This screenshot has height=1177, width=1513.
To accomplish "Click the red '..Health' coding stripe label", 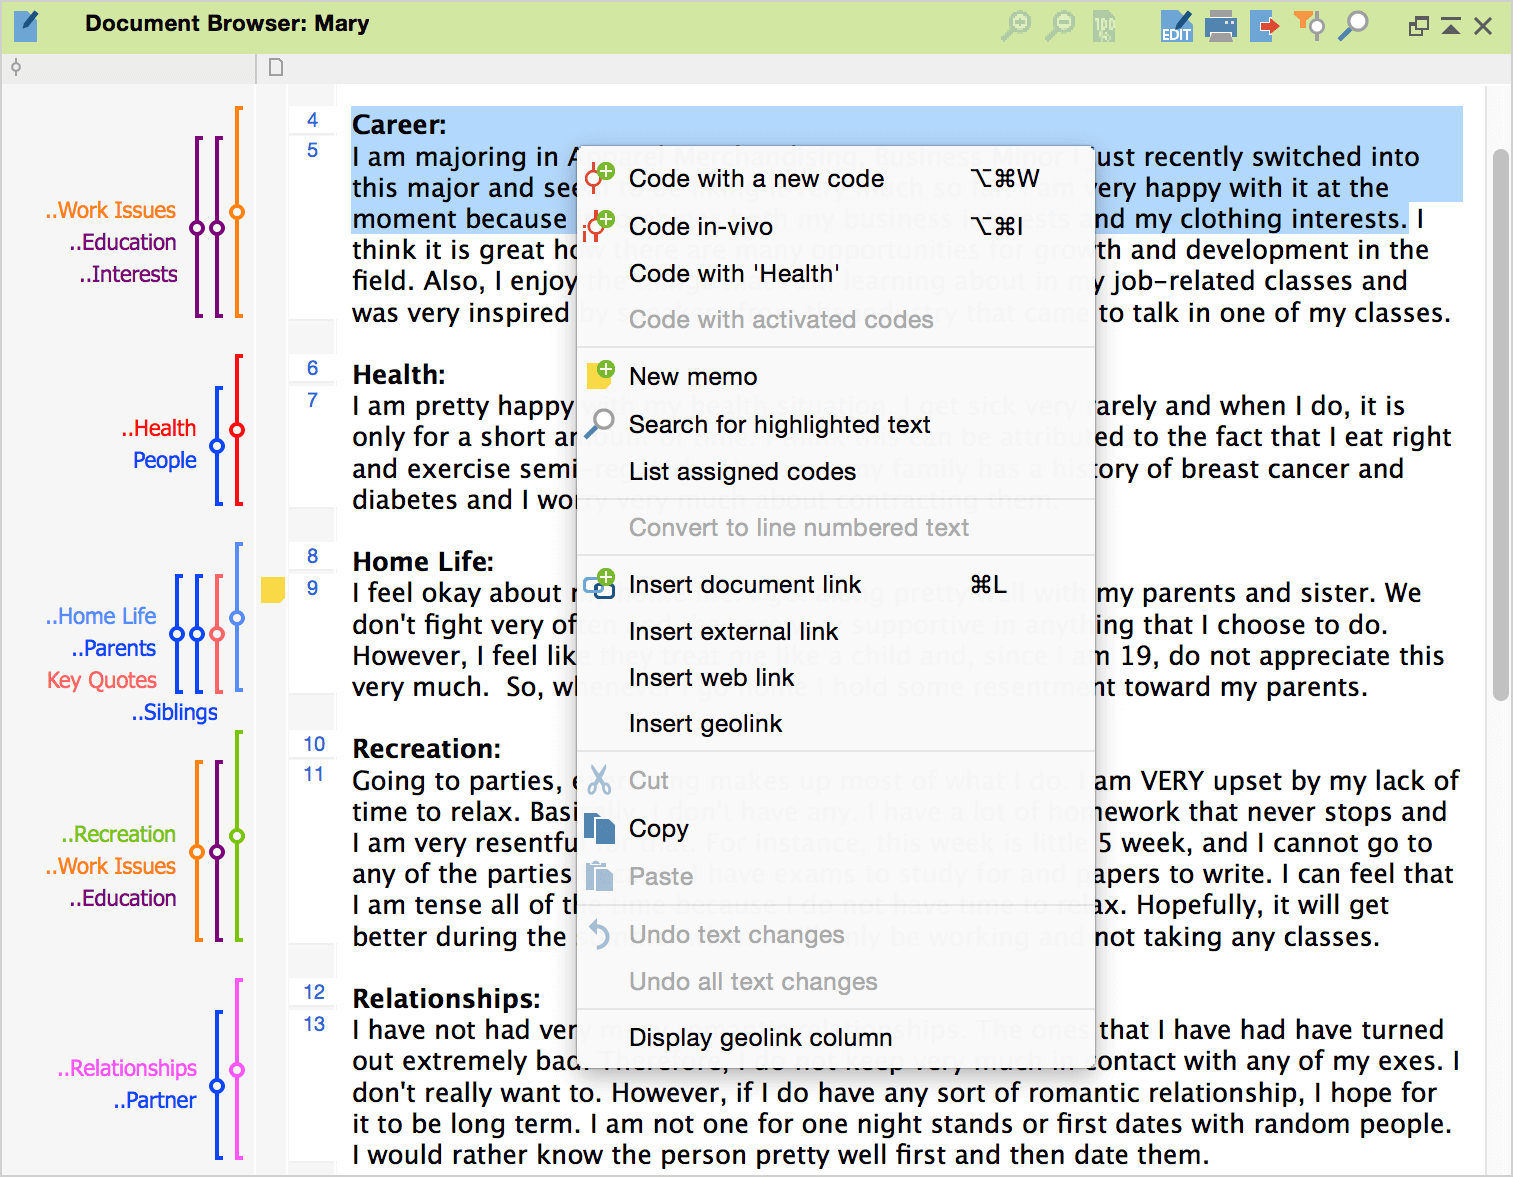I will coord(159,428).
